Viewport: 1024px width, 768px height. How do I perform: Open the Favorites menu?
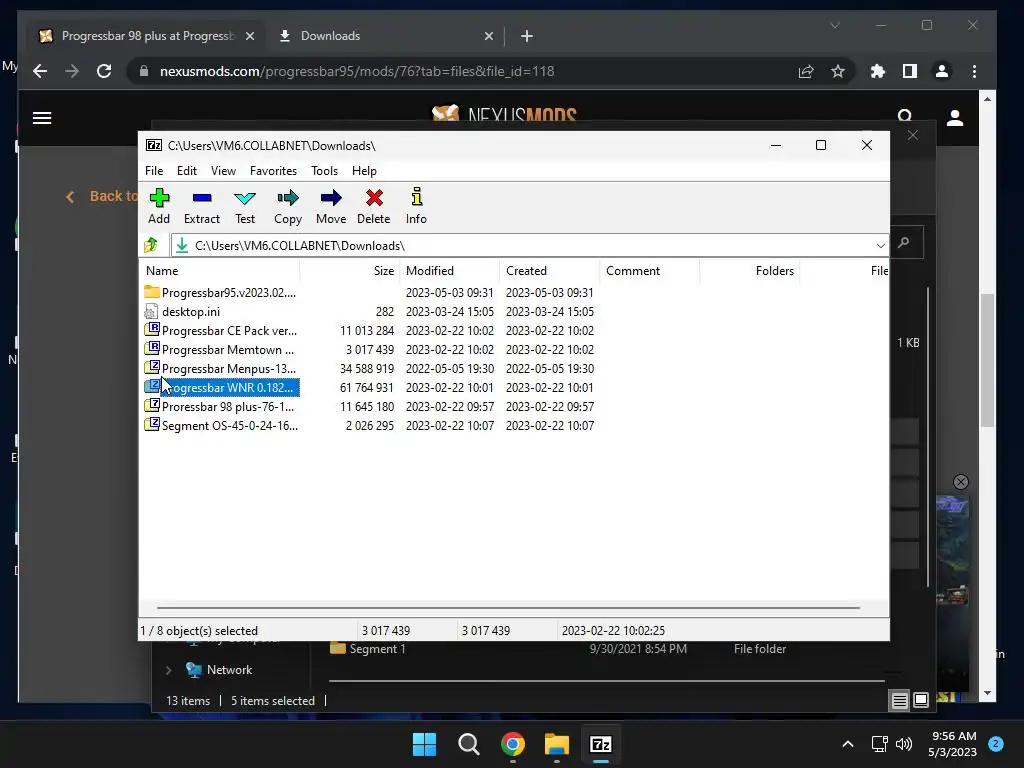coord(273,170)
